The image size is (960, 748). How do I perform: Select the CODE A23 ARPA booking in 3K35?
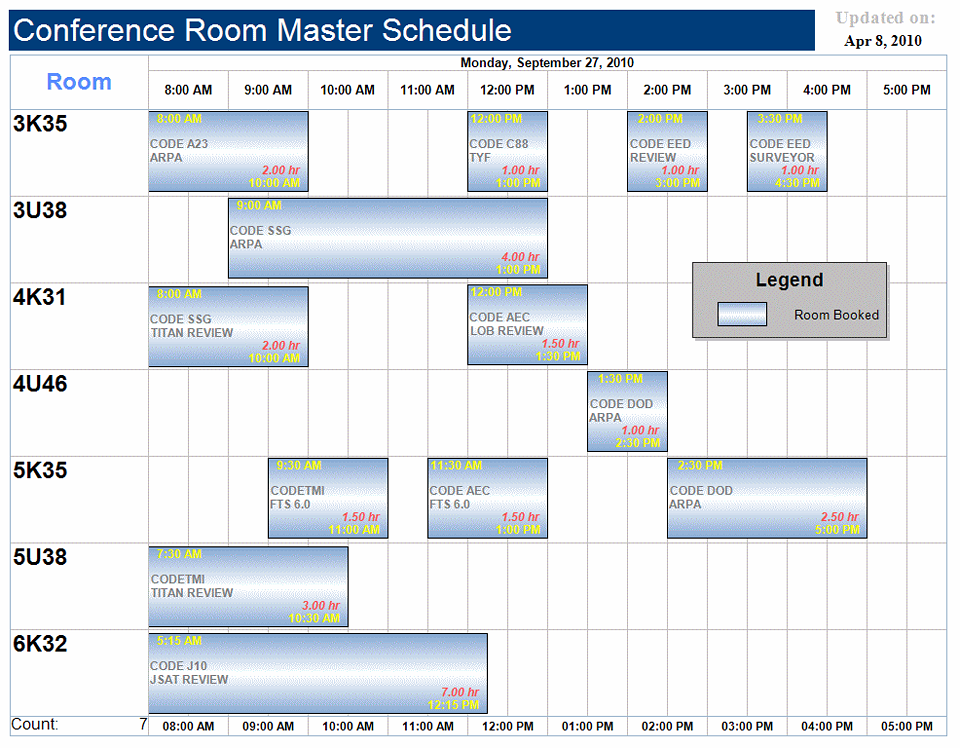tap(228, 151)
